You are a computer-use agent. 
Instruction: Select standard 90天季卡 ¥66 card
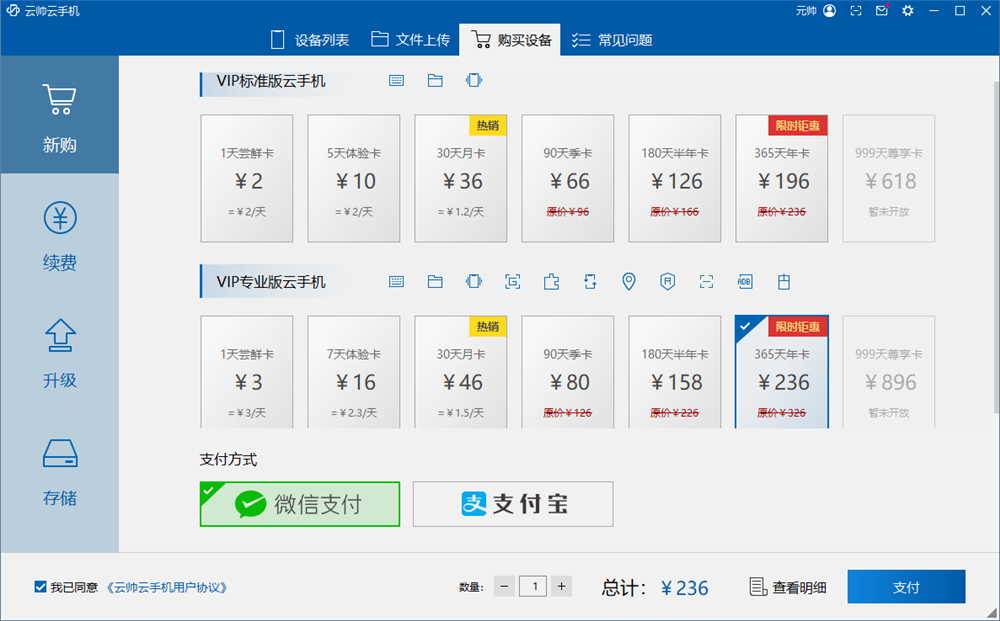click(568, 179)
